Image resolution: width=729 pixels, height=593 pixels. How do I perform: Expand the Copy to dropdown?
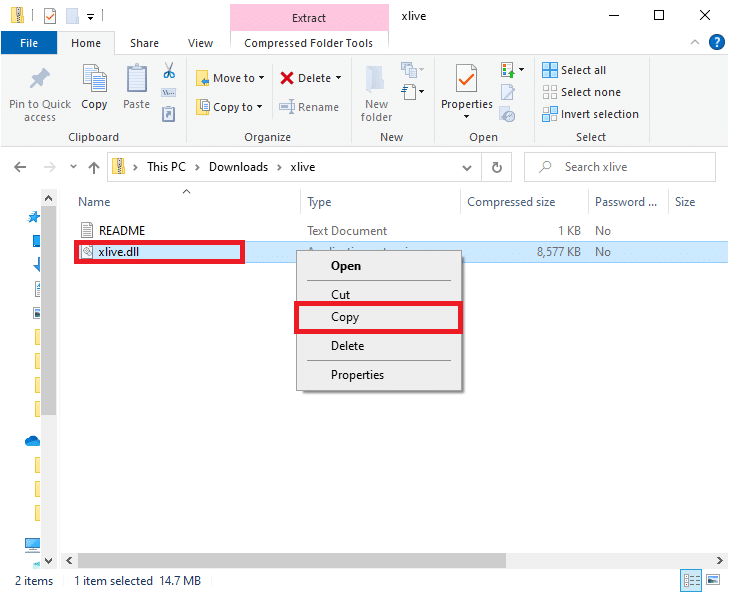click(259, 107)
